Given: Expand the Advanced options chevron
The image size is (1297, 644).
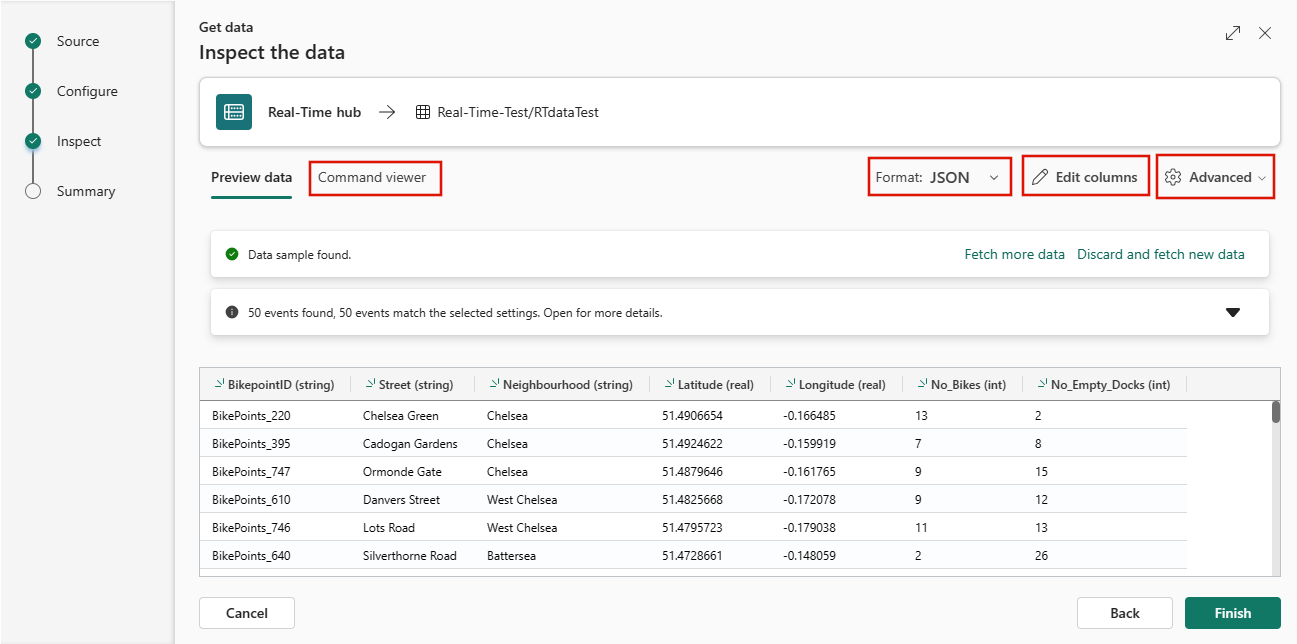Looking at the screenshot, I should [x=1262, y=178].
